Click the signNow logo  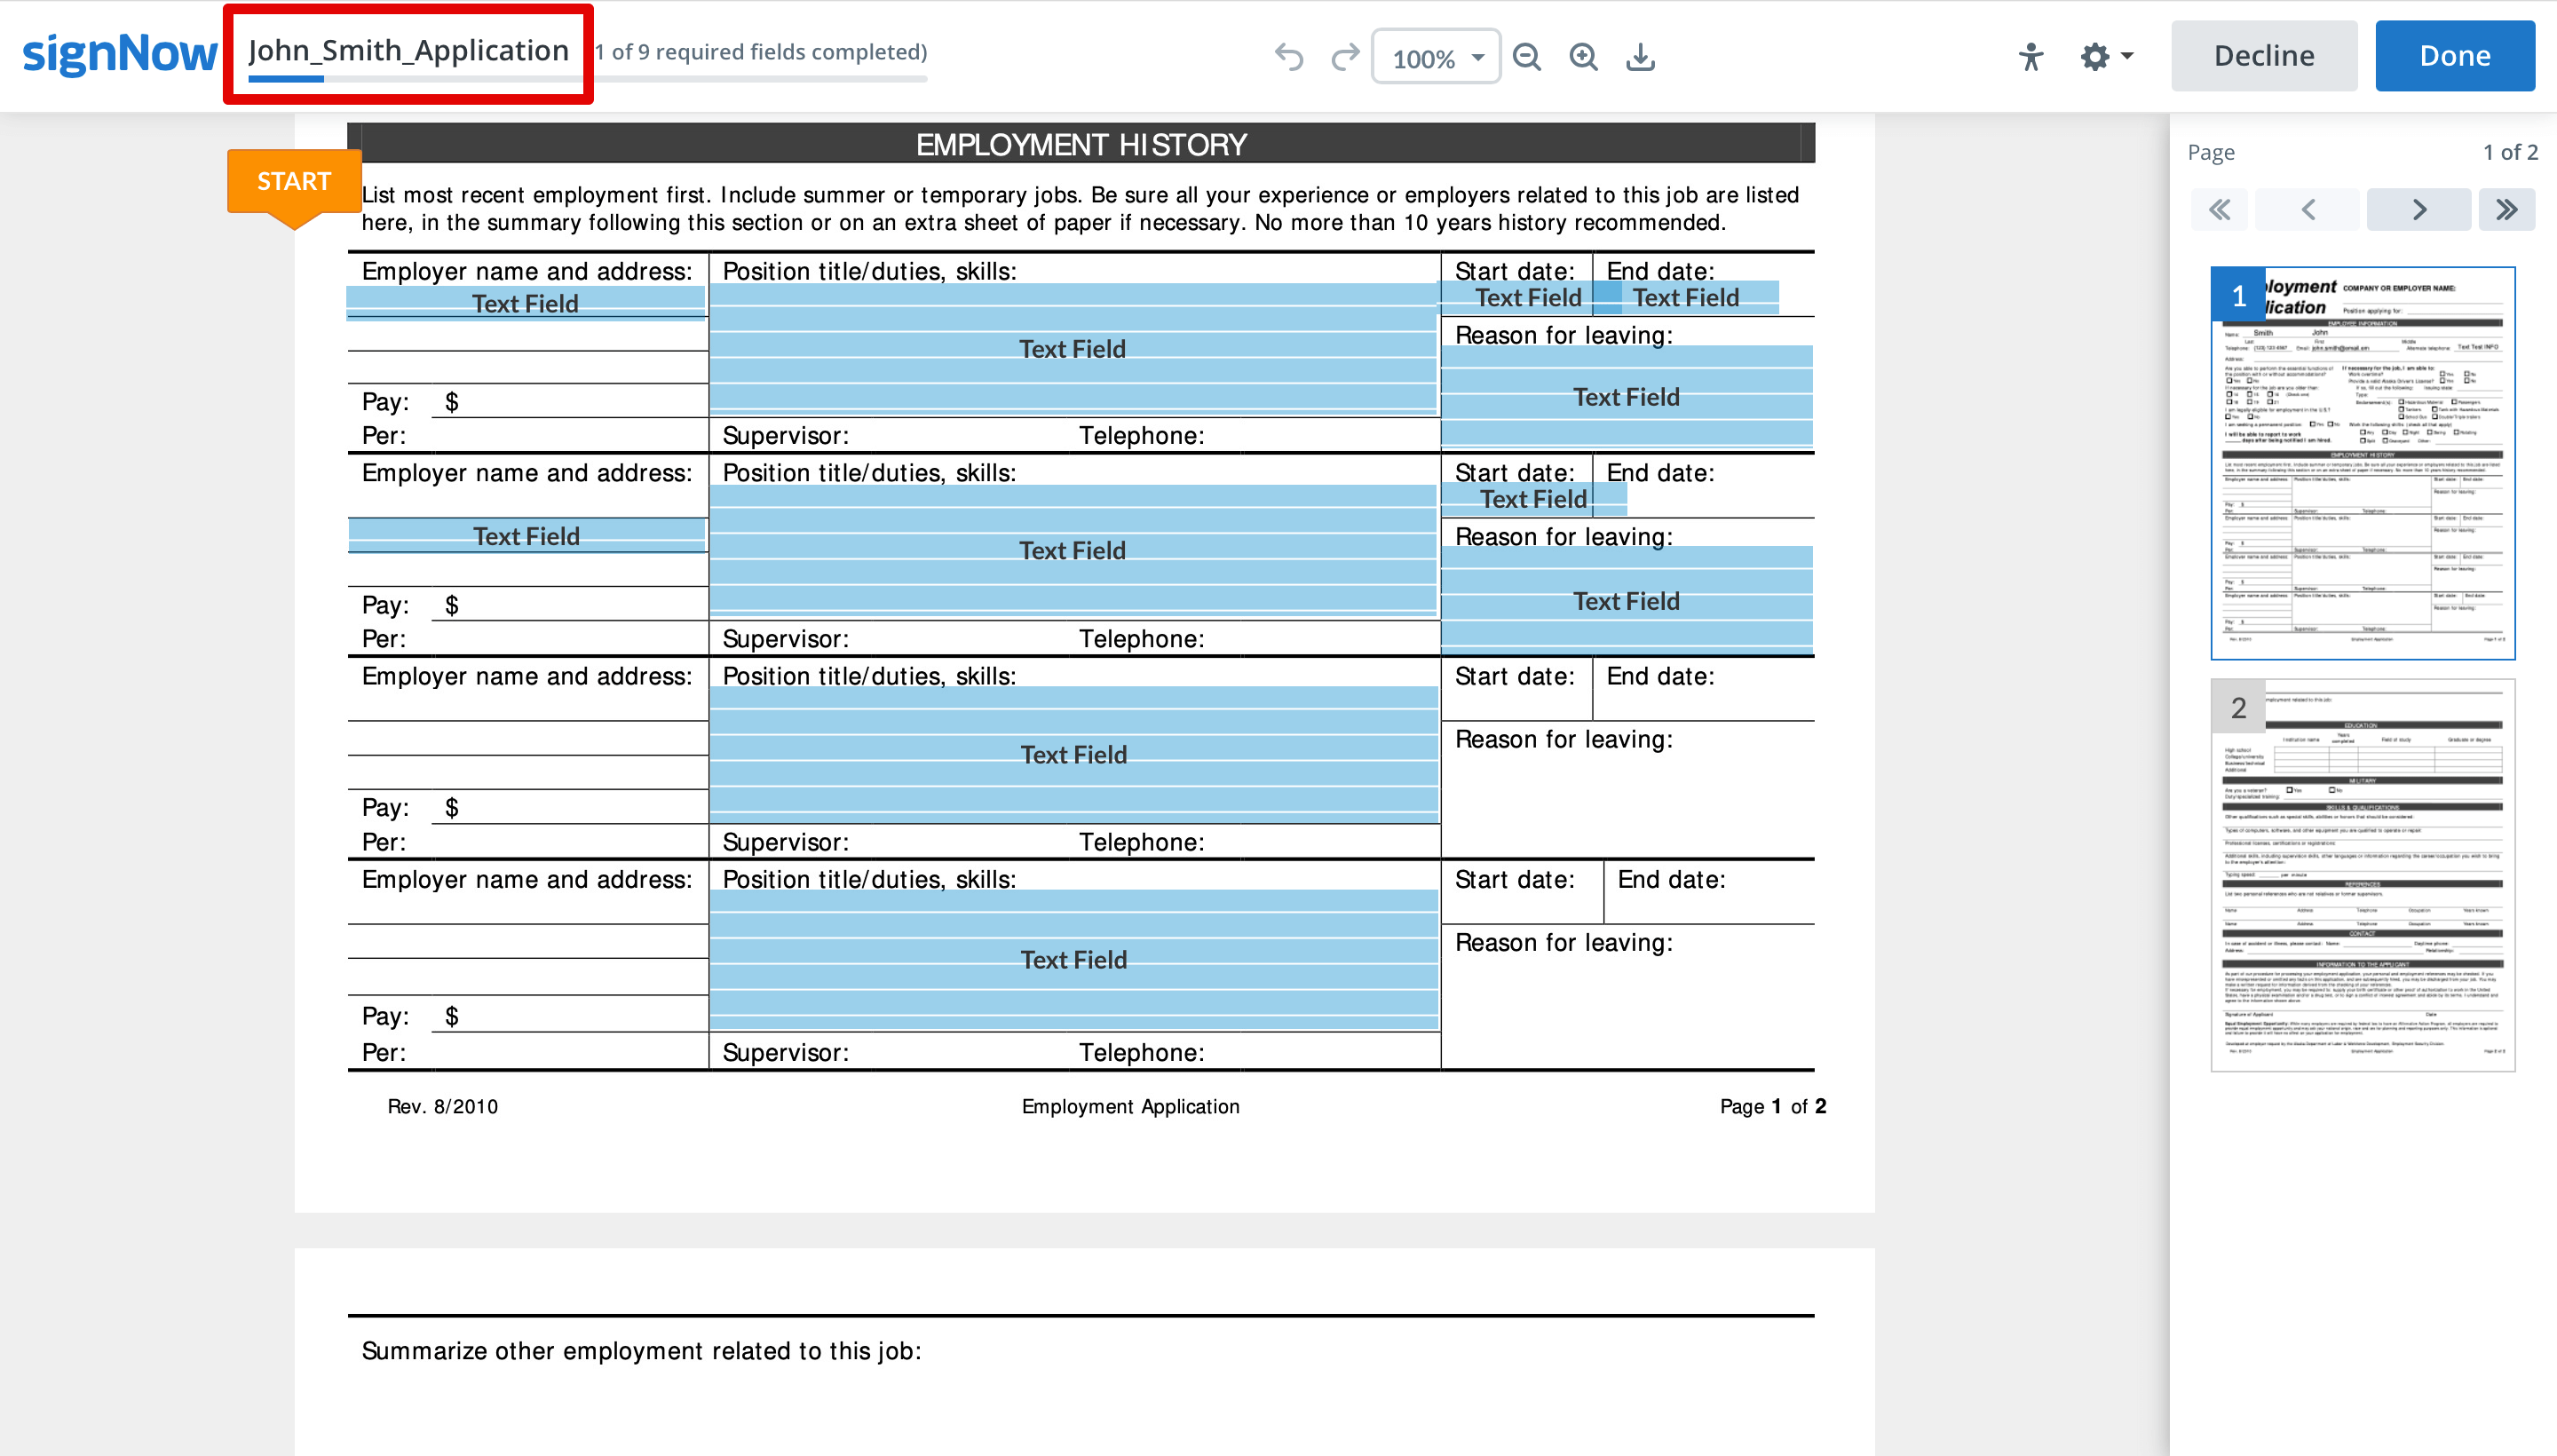click(119, 54)
